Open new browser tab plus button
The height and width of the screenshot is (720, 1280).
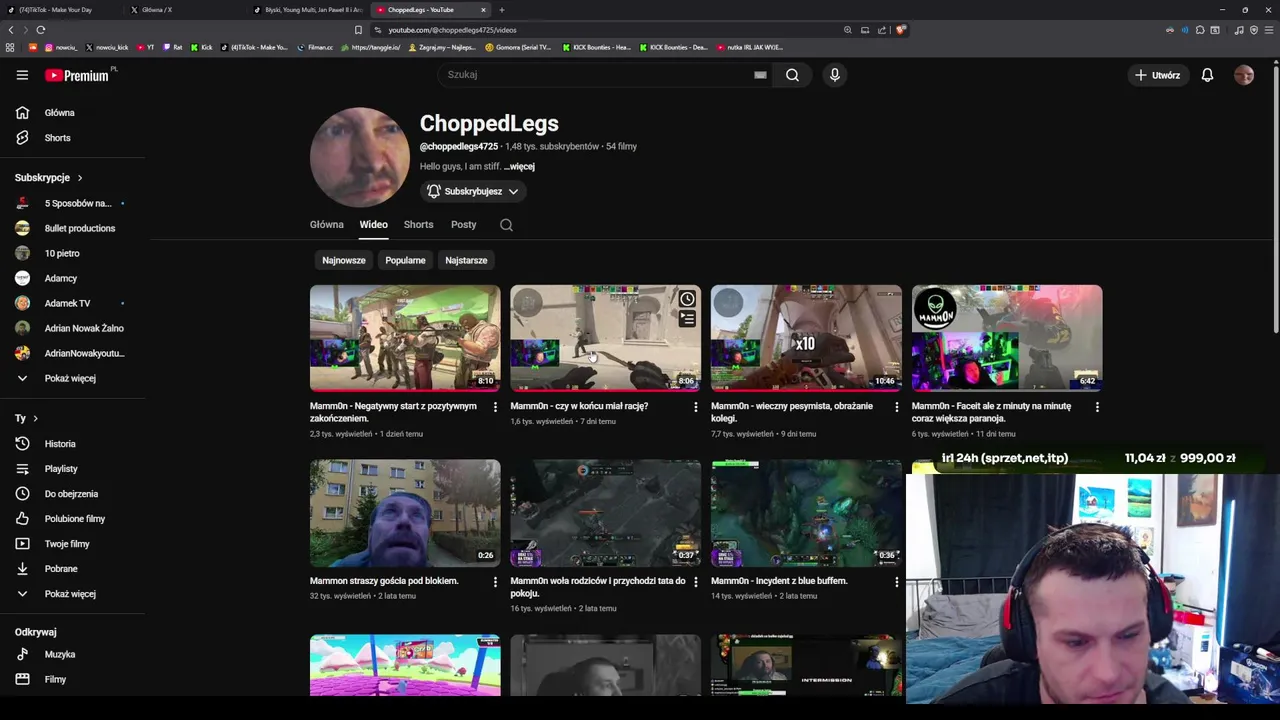point(502,10)
